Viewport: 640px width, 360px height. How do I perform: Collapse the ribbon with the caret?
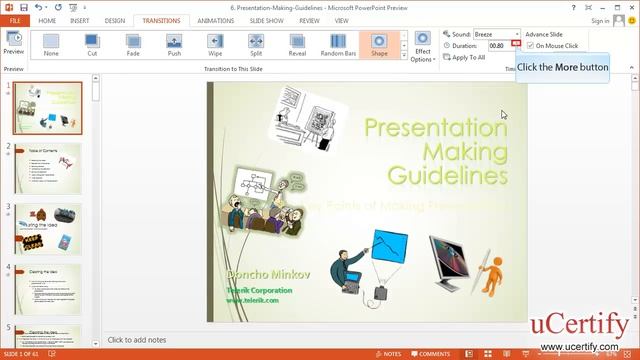click(x=631, y=68)
